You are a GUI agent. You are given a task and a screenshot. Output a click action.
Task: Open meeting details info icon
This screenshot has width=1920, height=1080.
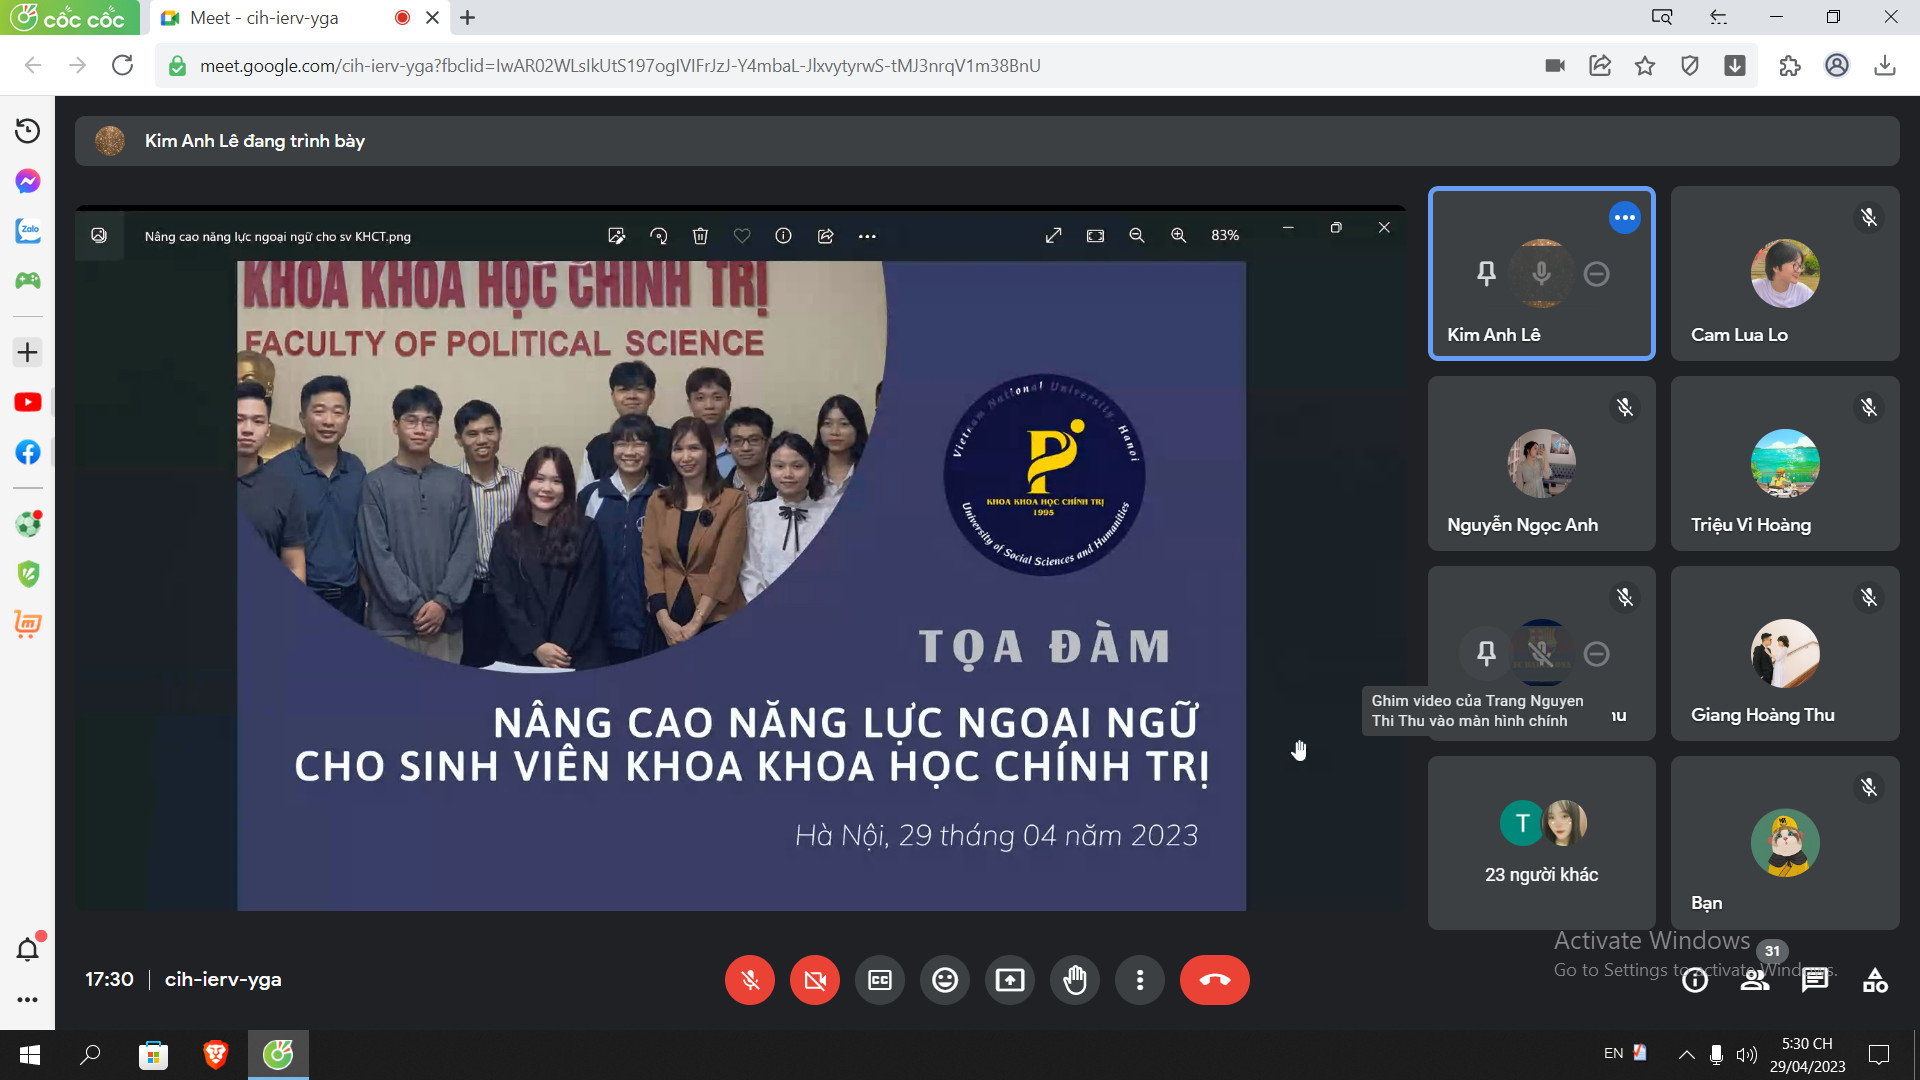click(x=1695, y=981)
